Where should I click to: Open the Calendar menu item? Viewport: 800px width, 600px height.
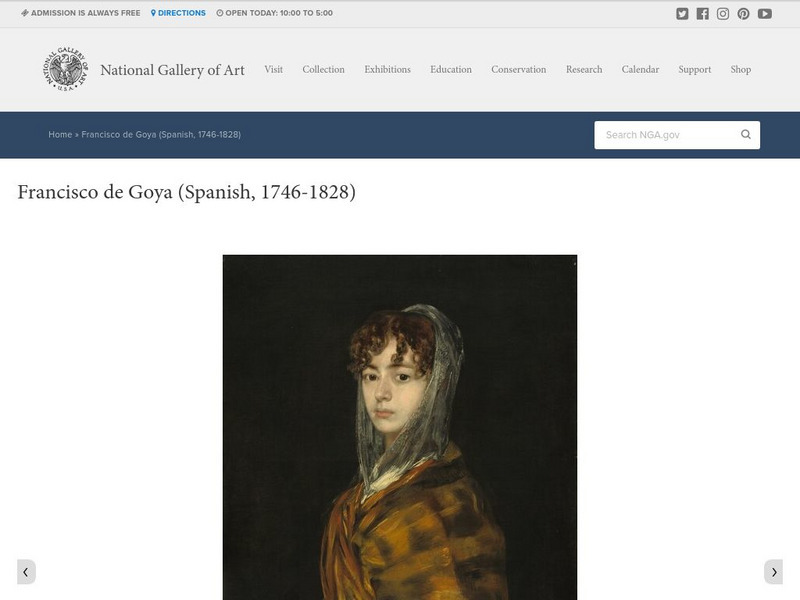(x=640, y=69)
